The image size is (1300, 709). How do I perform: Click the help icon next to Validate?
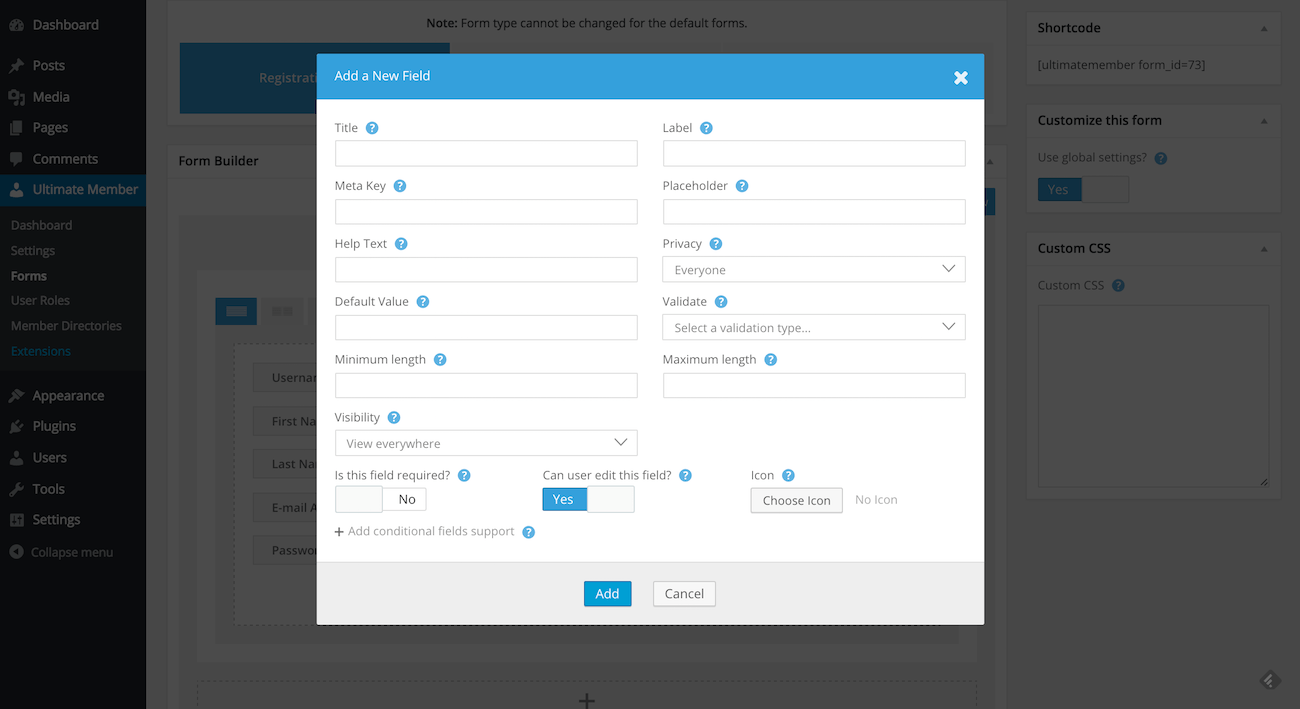click(x=721, y=302)
